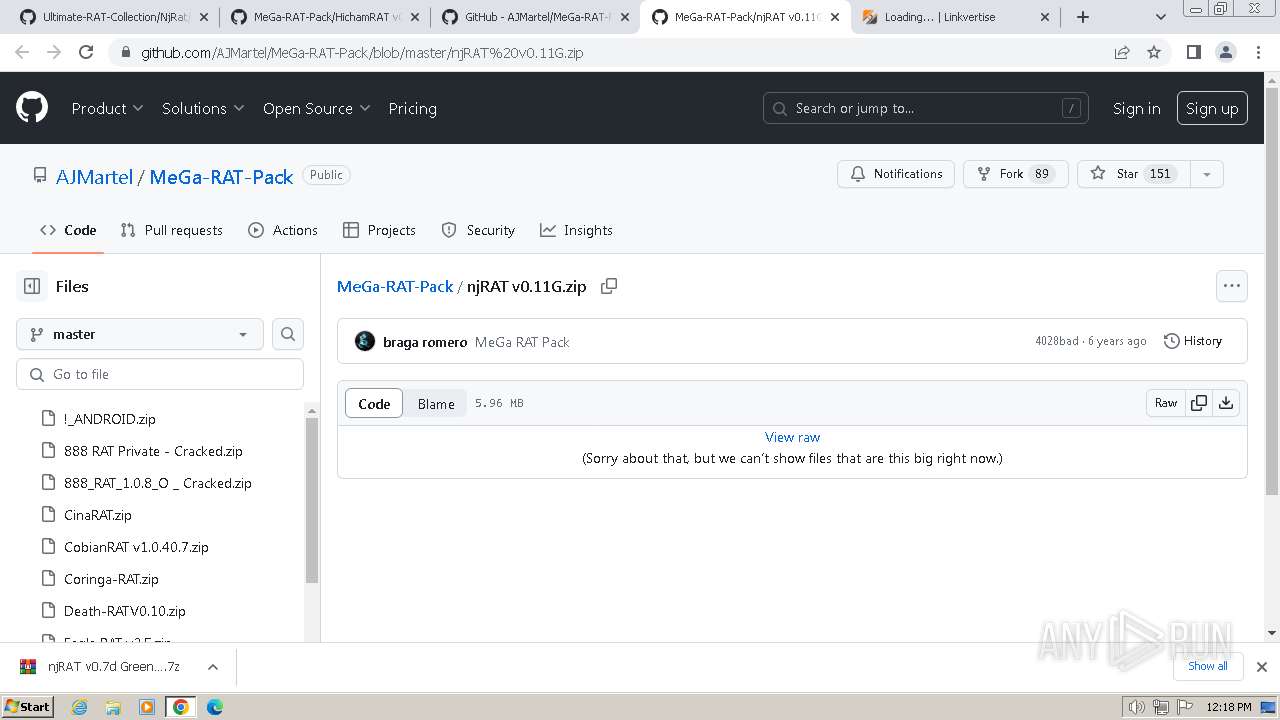Switch to the Blame view

[436, 404]
